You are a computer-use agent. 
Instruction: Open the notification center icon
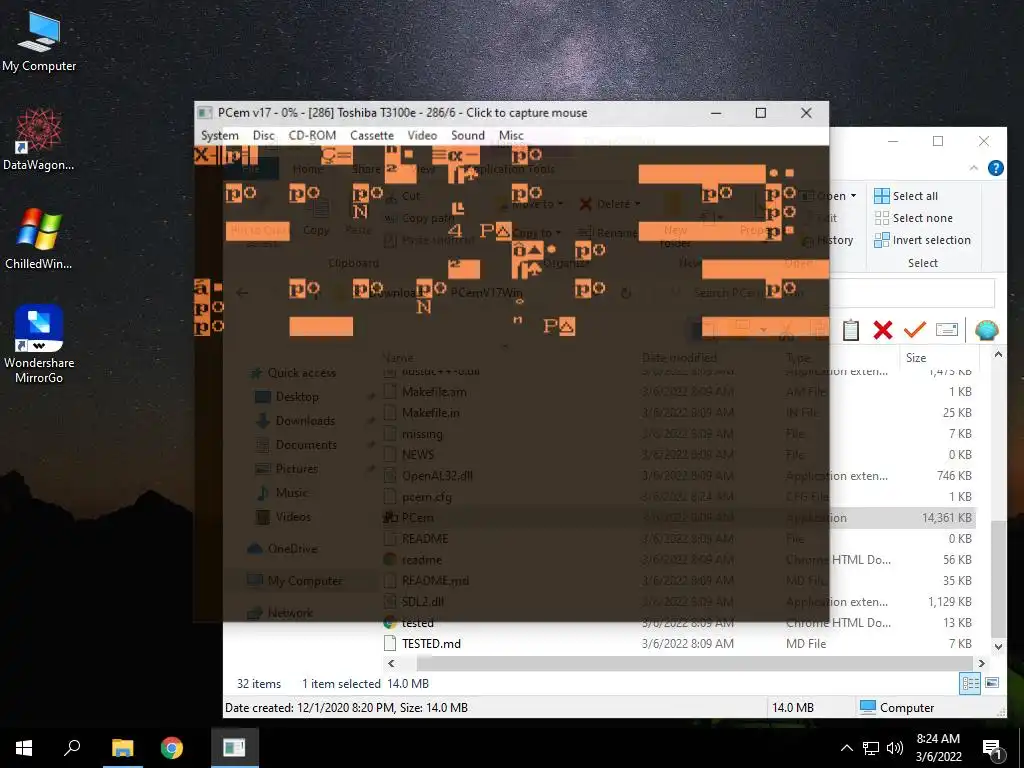992,749
